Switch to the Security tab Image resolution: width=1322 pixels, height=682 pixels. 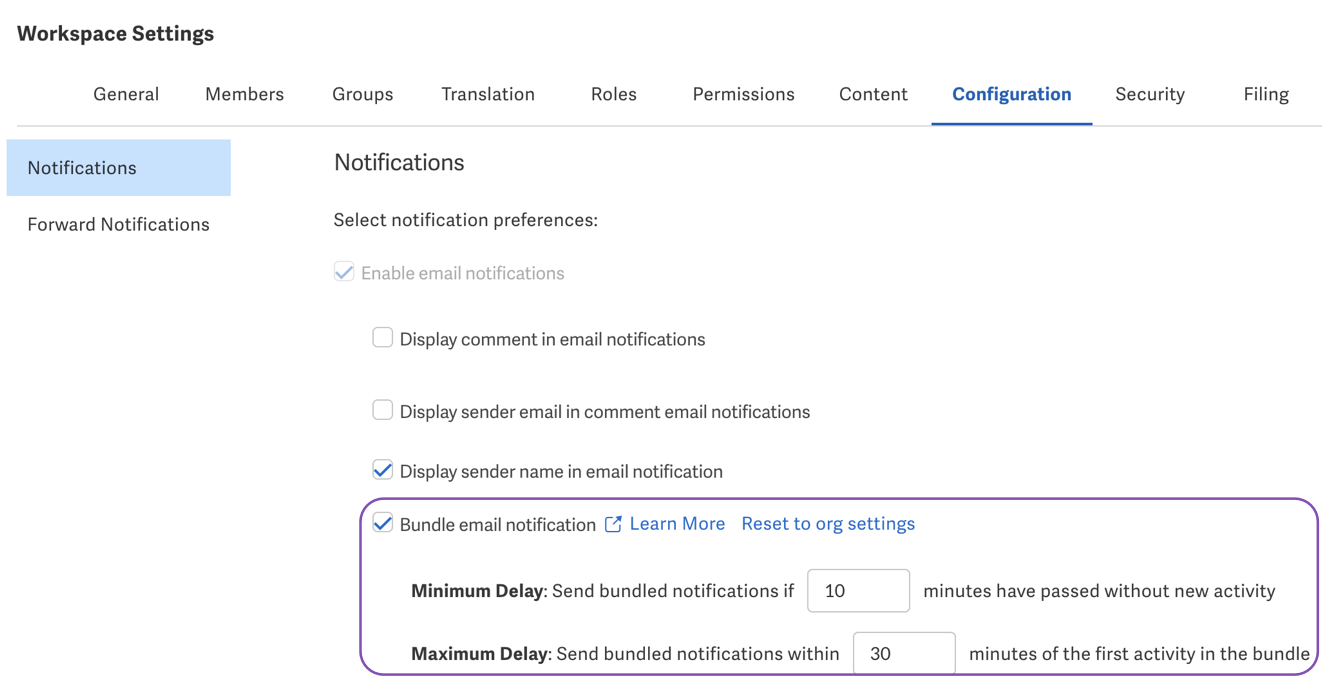tap(1150, 94)
